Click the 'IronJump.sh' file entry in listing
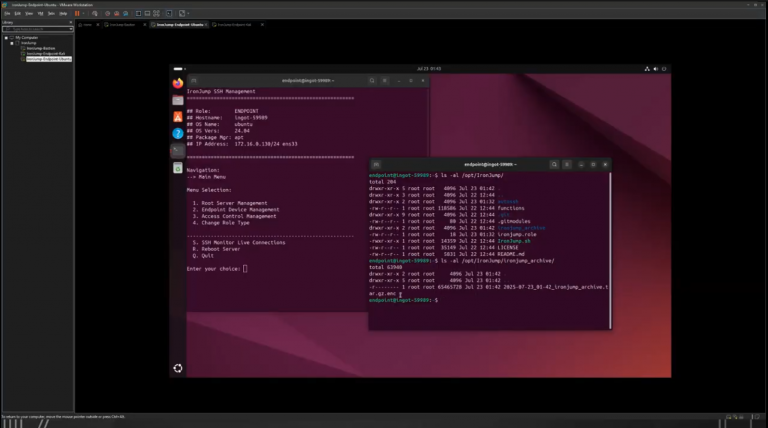 coord(514,241)
